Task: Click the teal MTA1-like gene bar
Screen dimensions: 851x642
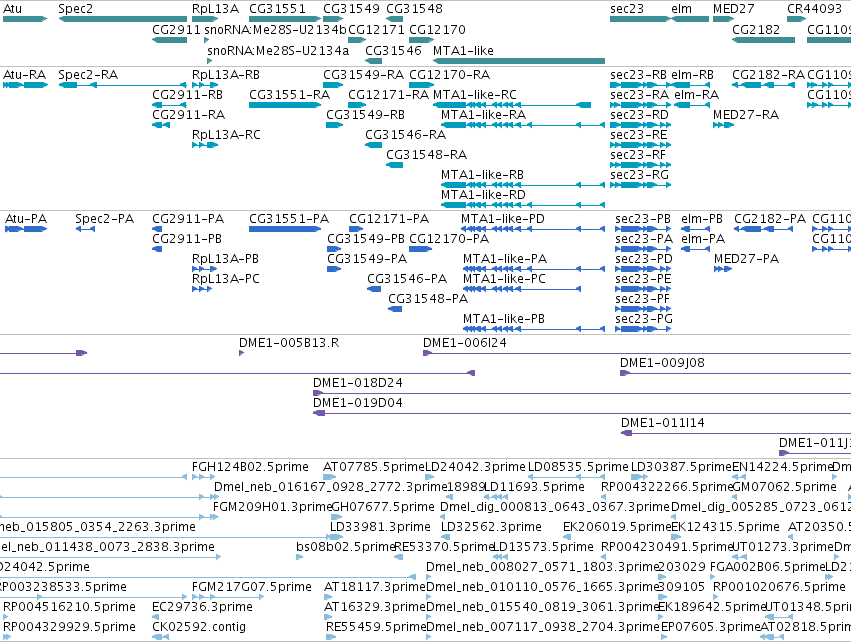Action: tap(519, 61)
